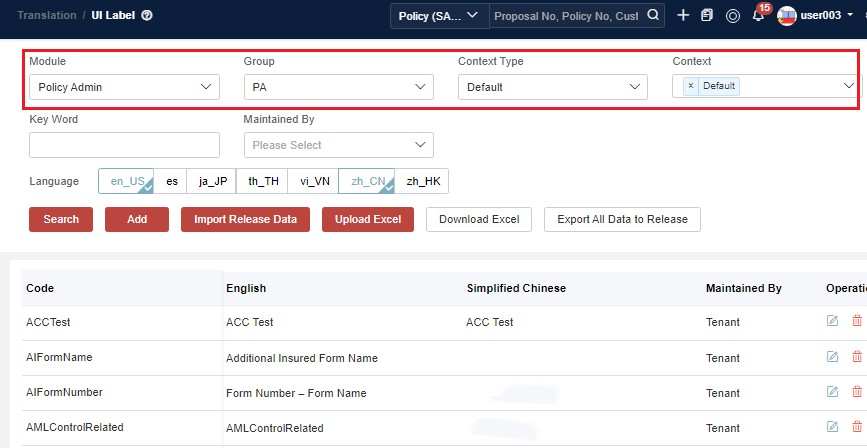Delete the AIFormName row
This screenshot has width=867, height=448.
tap(856, 357)
